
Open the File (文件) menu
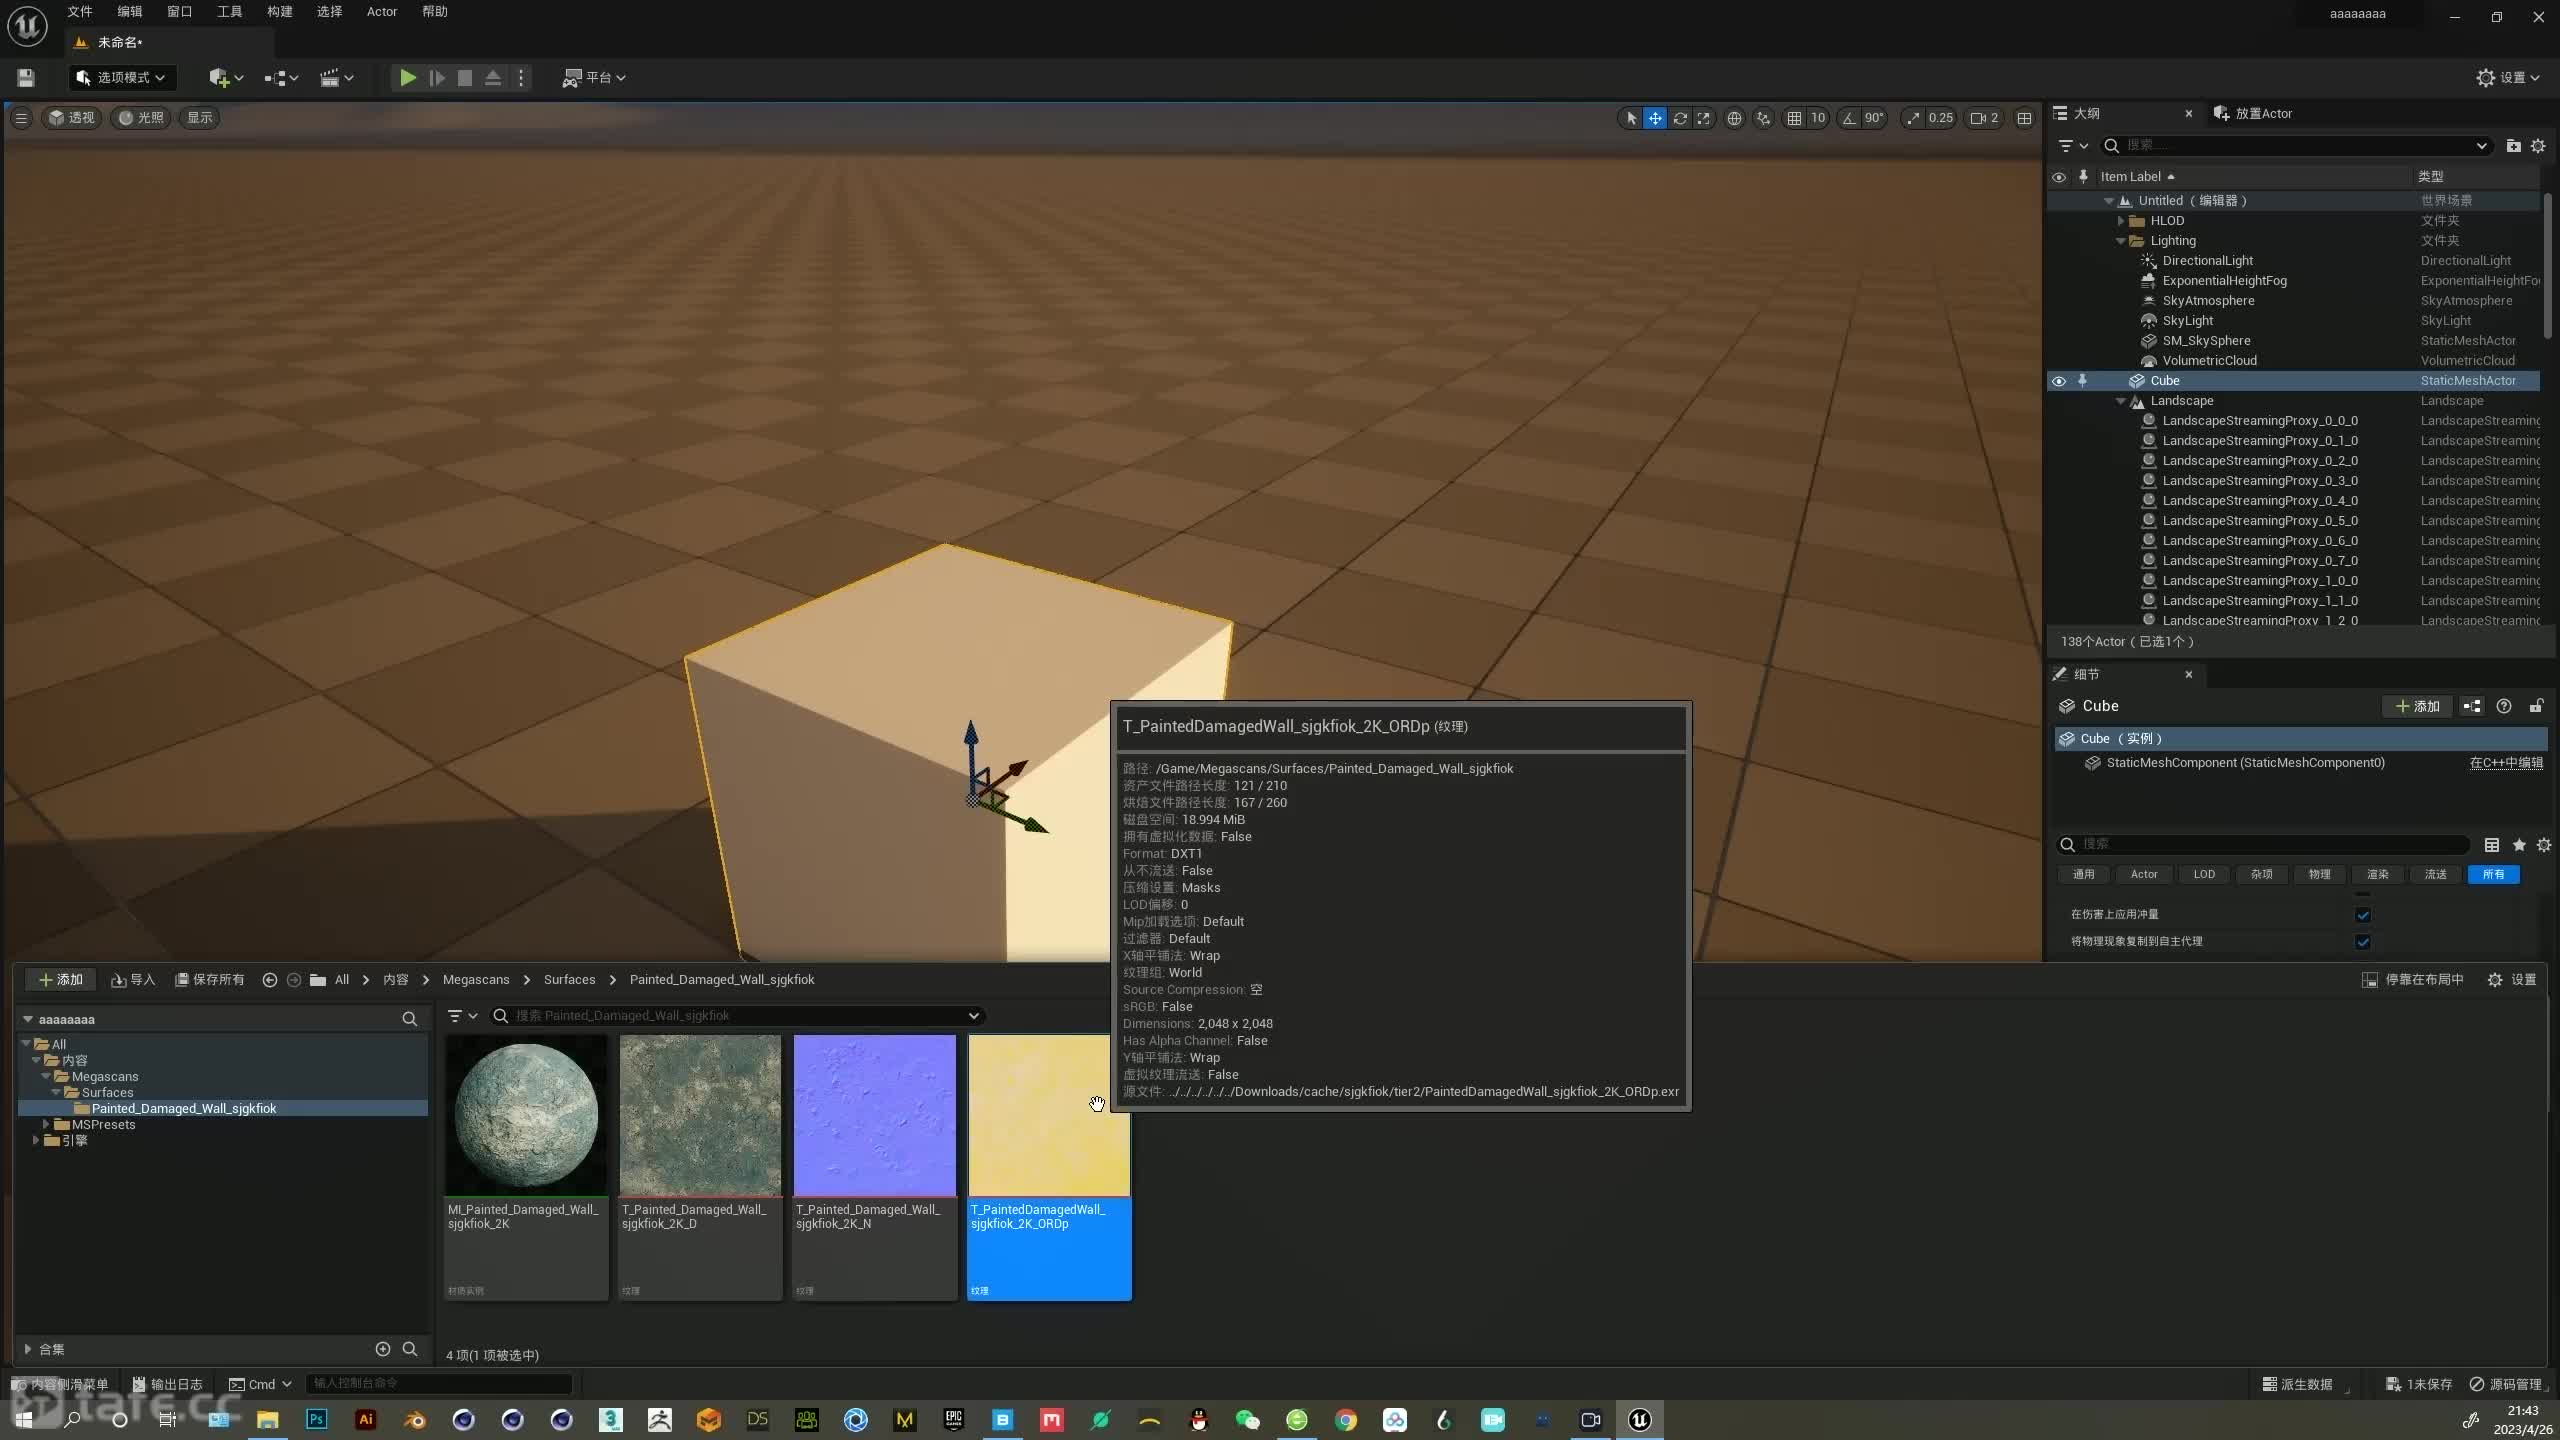click(80, 12)
